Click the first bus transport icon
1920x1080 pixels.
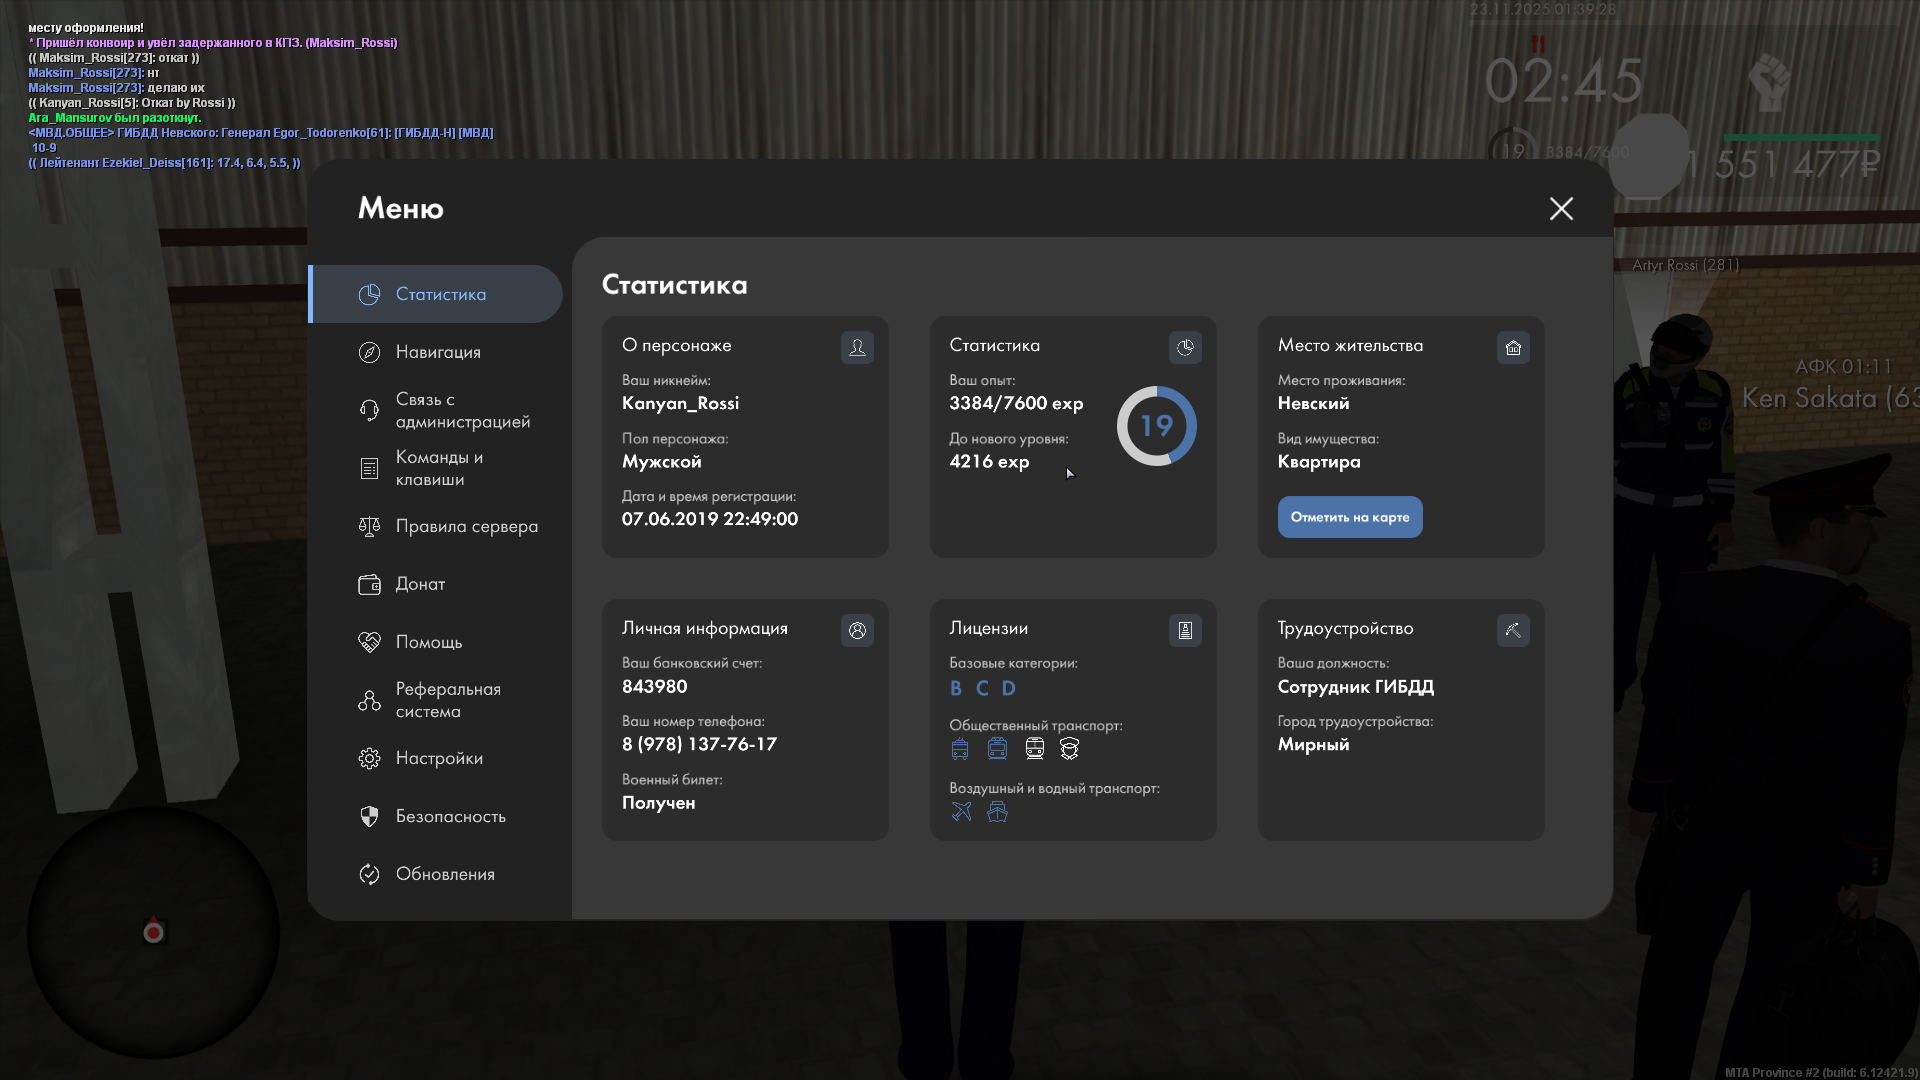tap(960, 748)
